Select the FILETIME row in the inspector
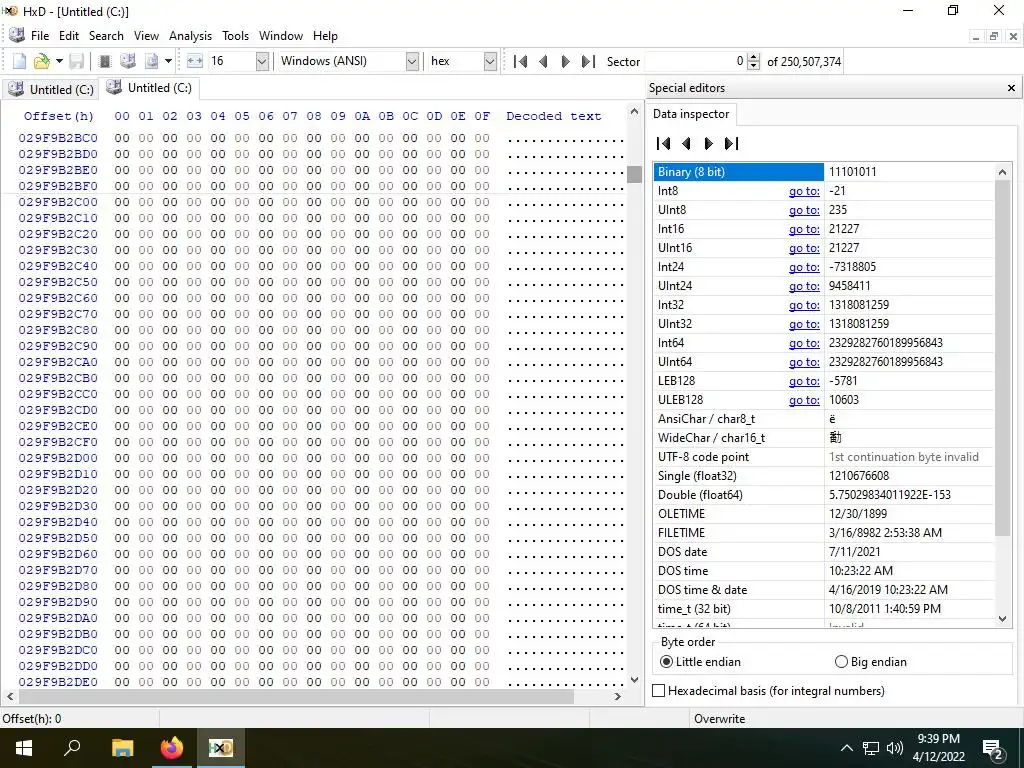Viewport: 1024px width, 768px height. tap(824, 533)
